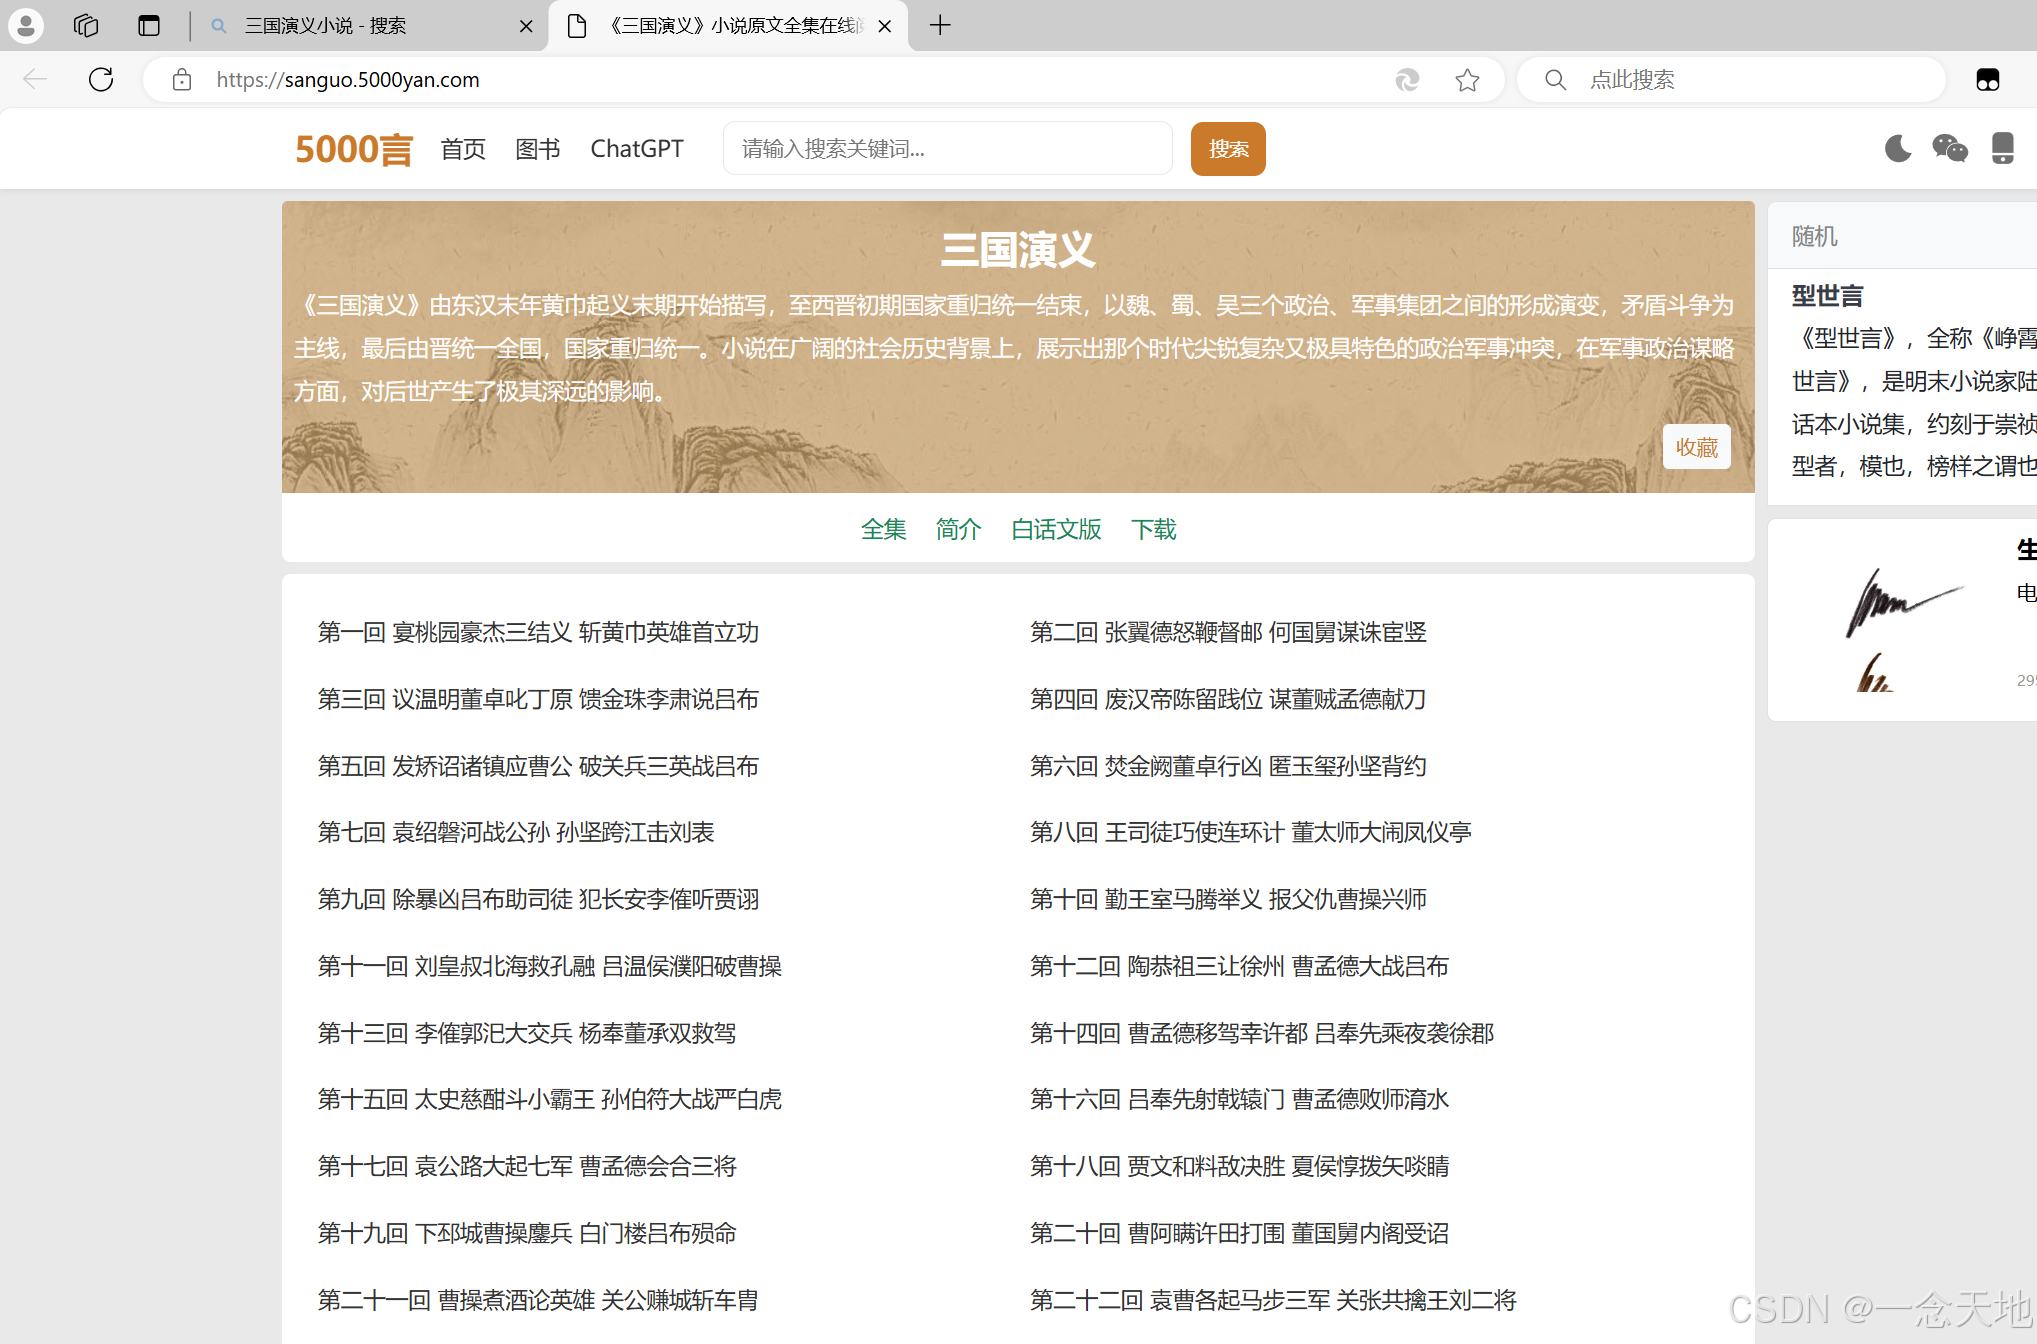Screen dimensions: 2037x1344
Task: Toggle dark mode with the moon icon
Action: click(1898, 149)
